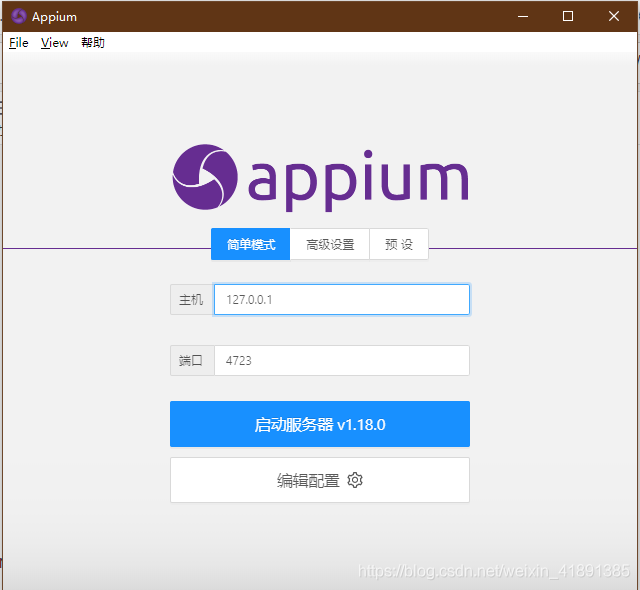
Task: Maximize the Appium window
Action: pyautogui.click(x=568, y=16)
